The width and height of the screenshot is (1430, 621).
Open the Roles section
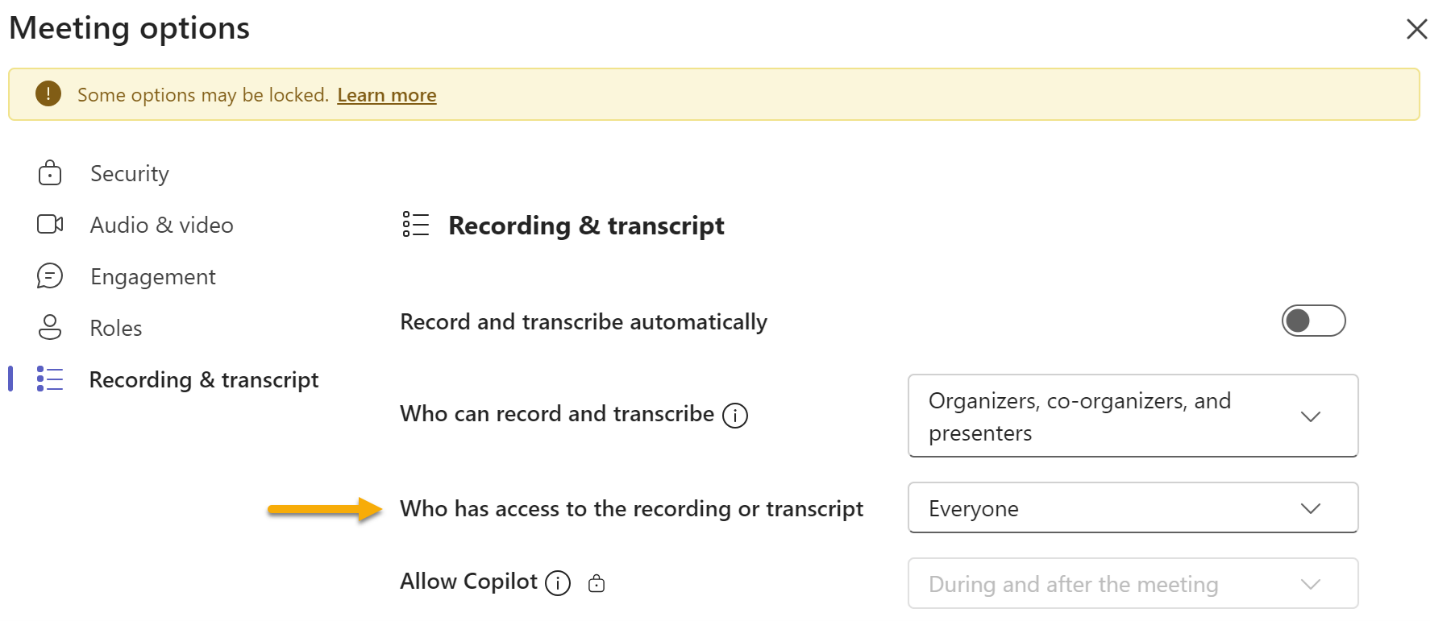(x=116, y=328)
